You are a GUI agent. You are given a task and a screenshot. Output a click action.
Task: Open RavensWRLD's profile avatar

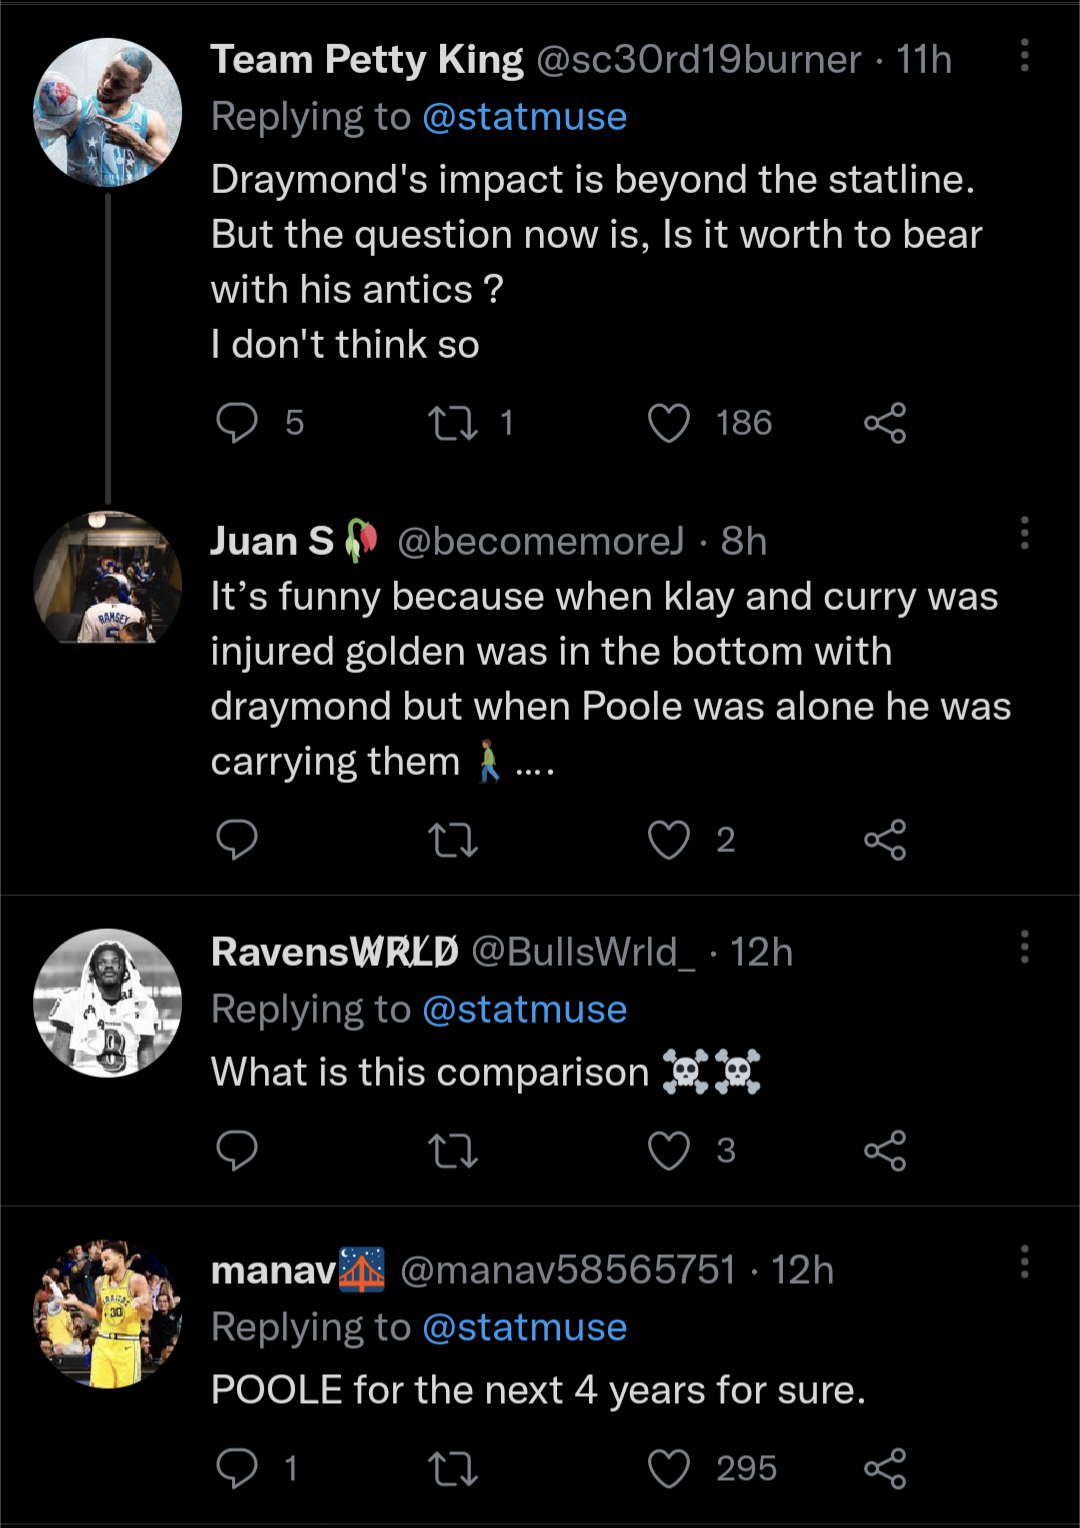[108, 1003]
